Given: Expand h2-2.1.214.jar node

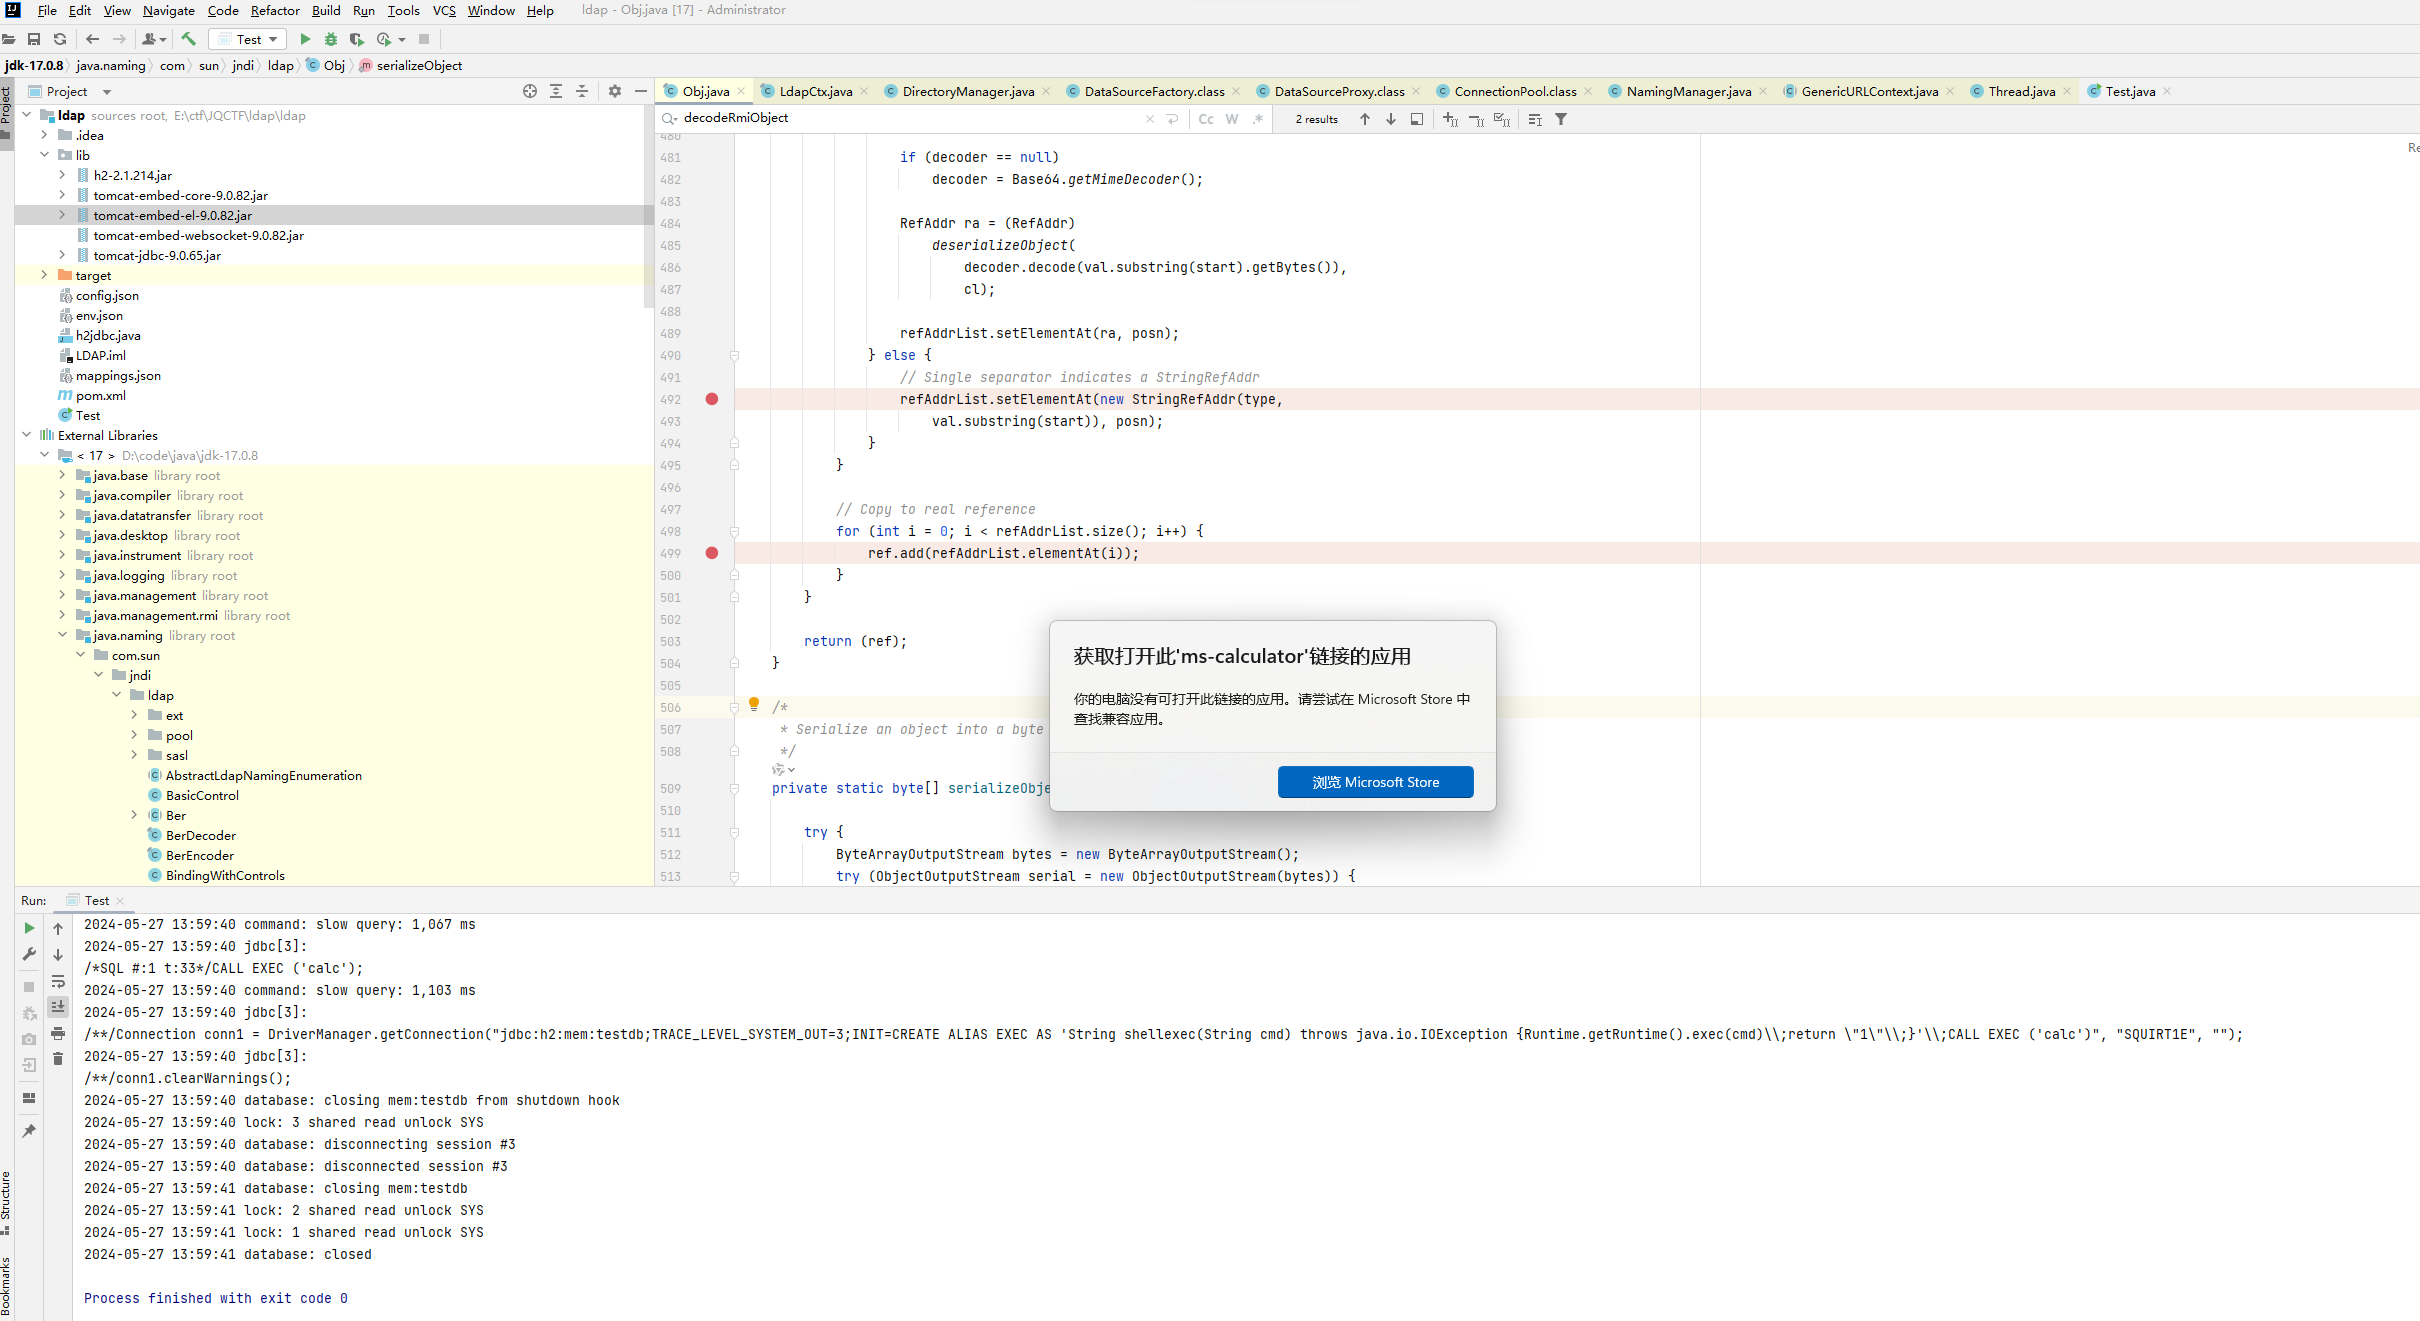Looking at the screenshot, I should coord(62,175).
